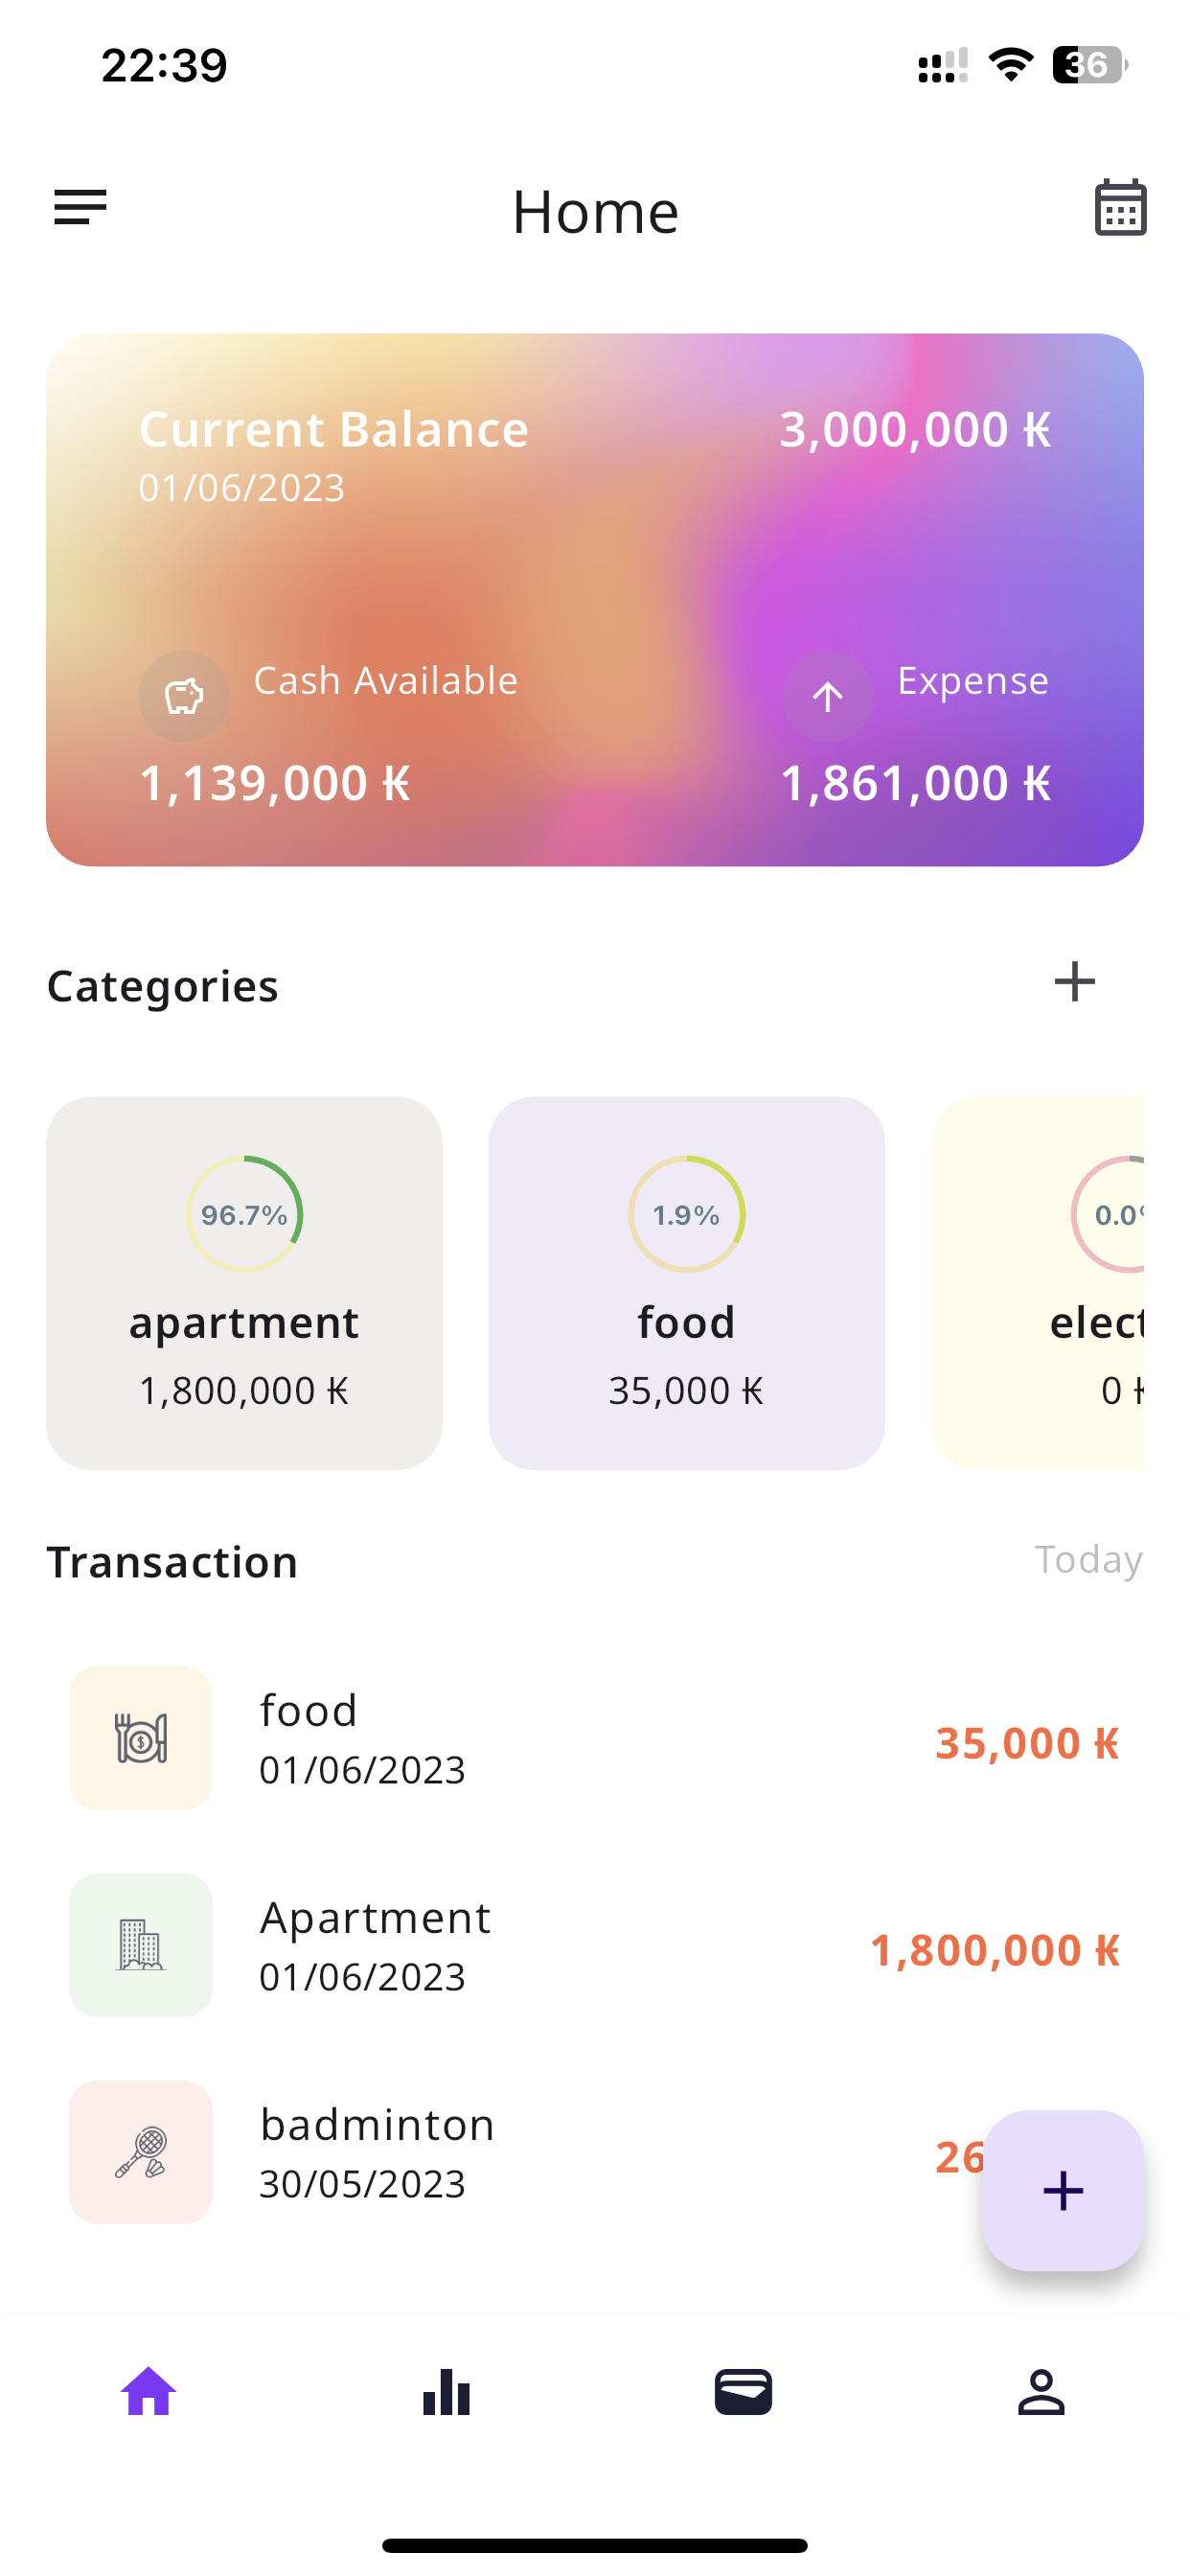Viewport: 1190px width, 2576px height.
Task: Tap the expense up-arrow icon
Action: pyautogui.click(x=827, y=696)
